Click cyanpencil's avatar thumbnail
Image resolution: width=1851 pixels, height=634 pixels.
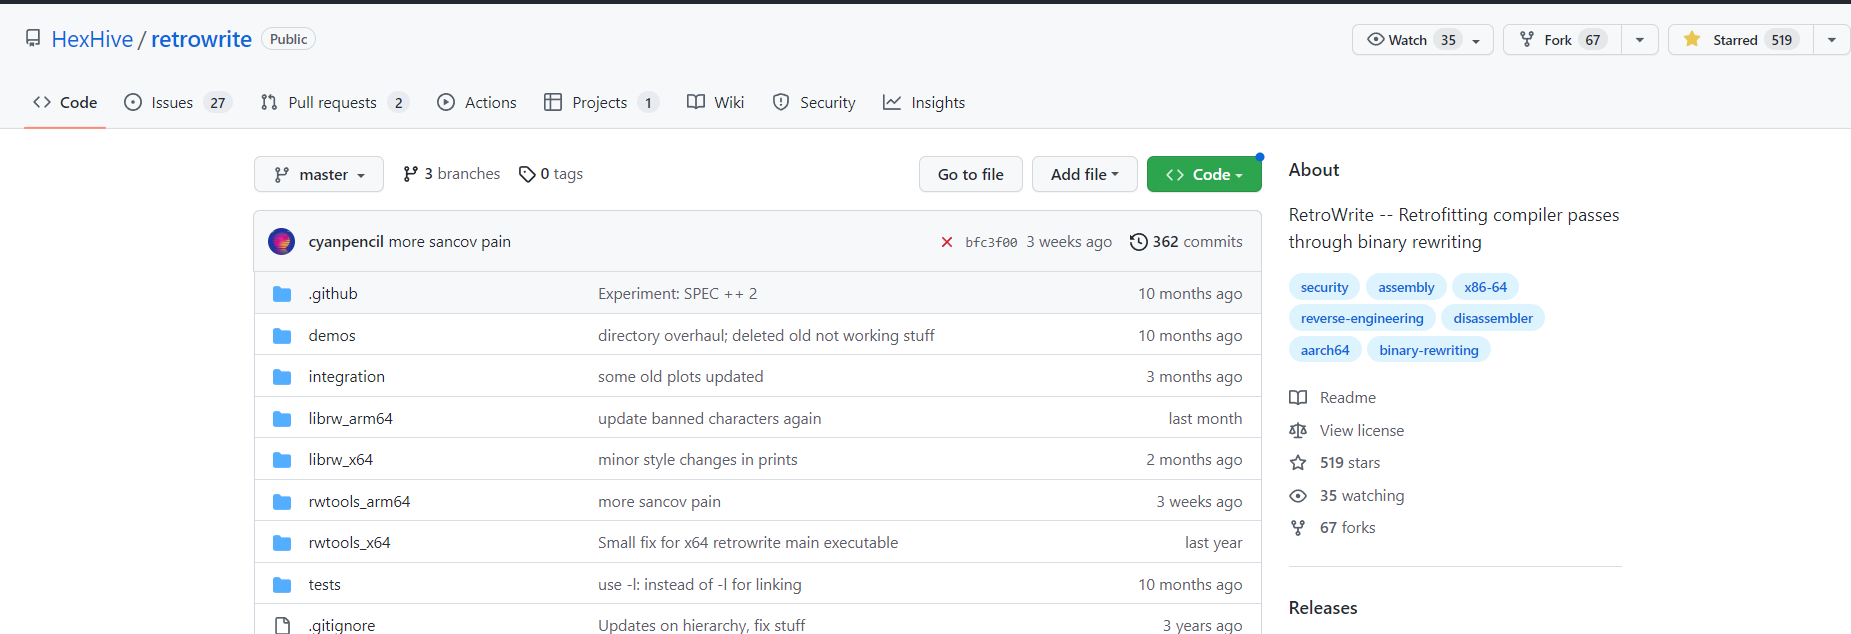[282, 241]
